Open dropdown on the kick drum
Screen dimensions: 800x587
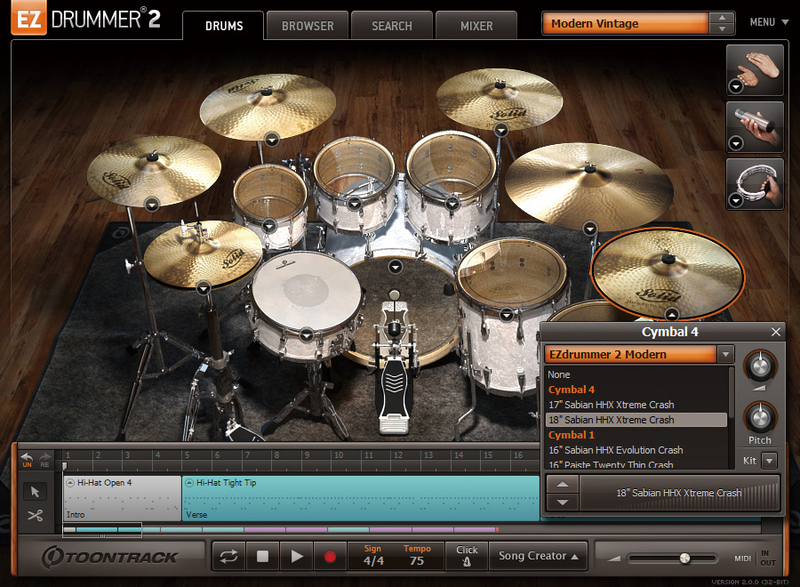(x=395, y=266)
